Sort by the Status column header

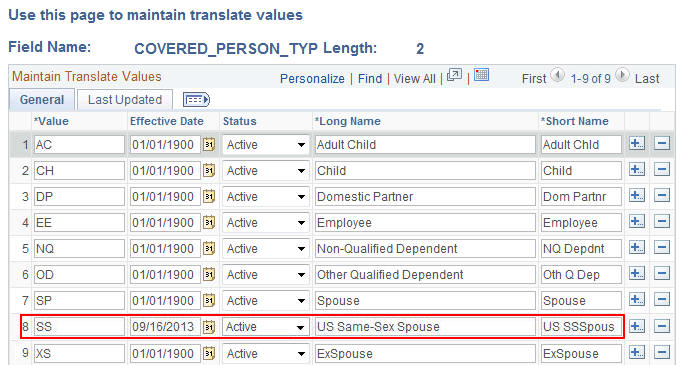click(x=240, y=121)
